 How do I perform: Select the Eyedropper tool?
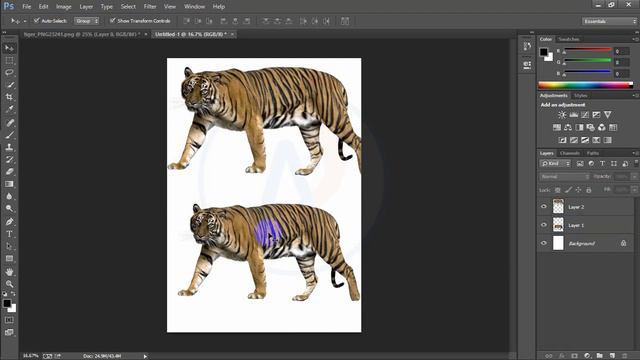pyautogui.click(x=9, y=109)
